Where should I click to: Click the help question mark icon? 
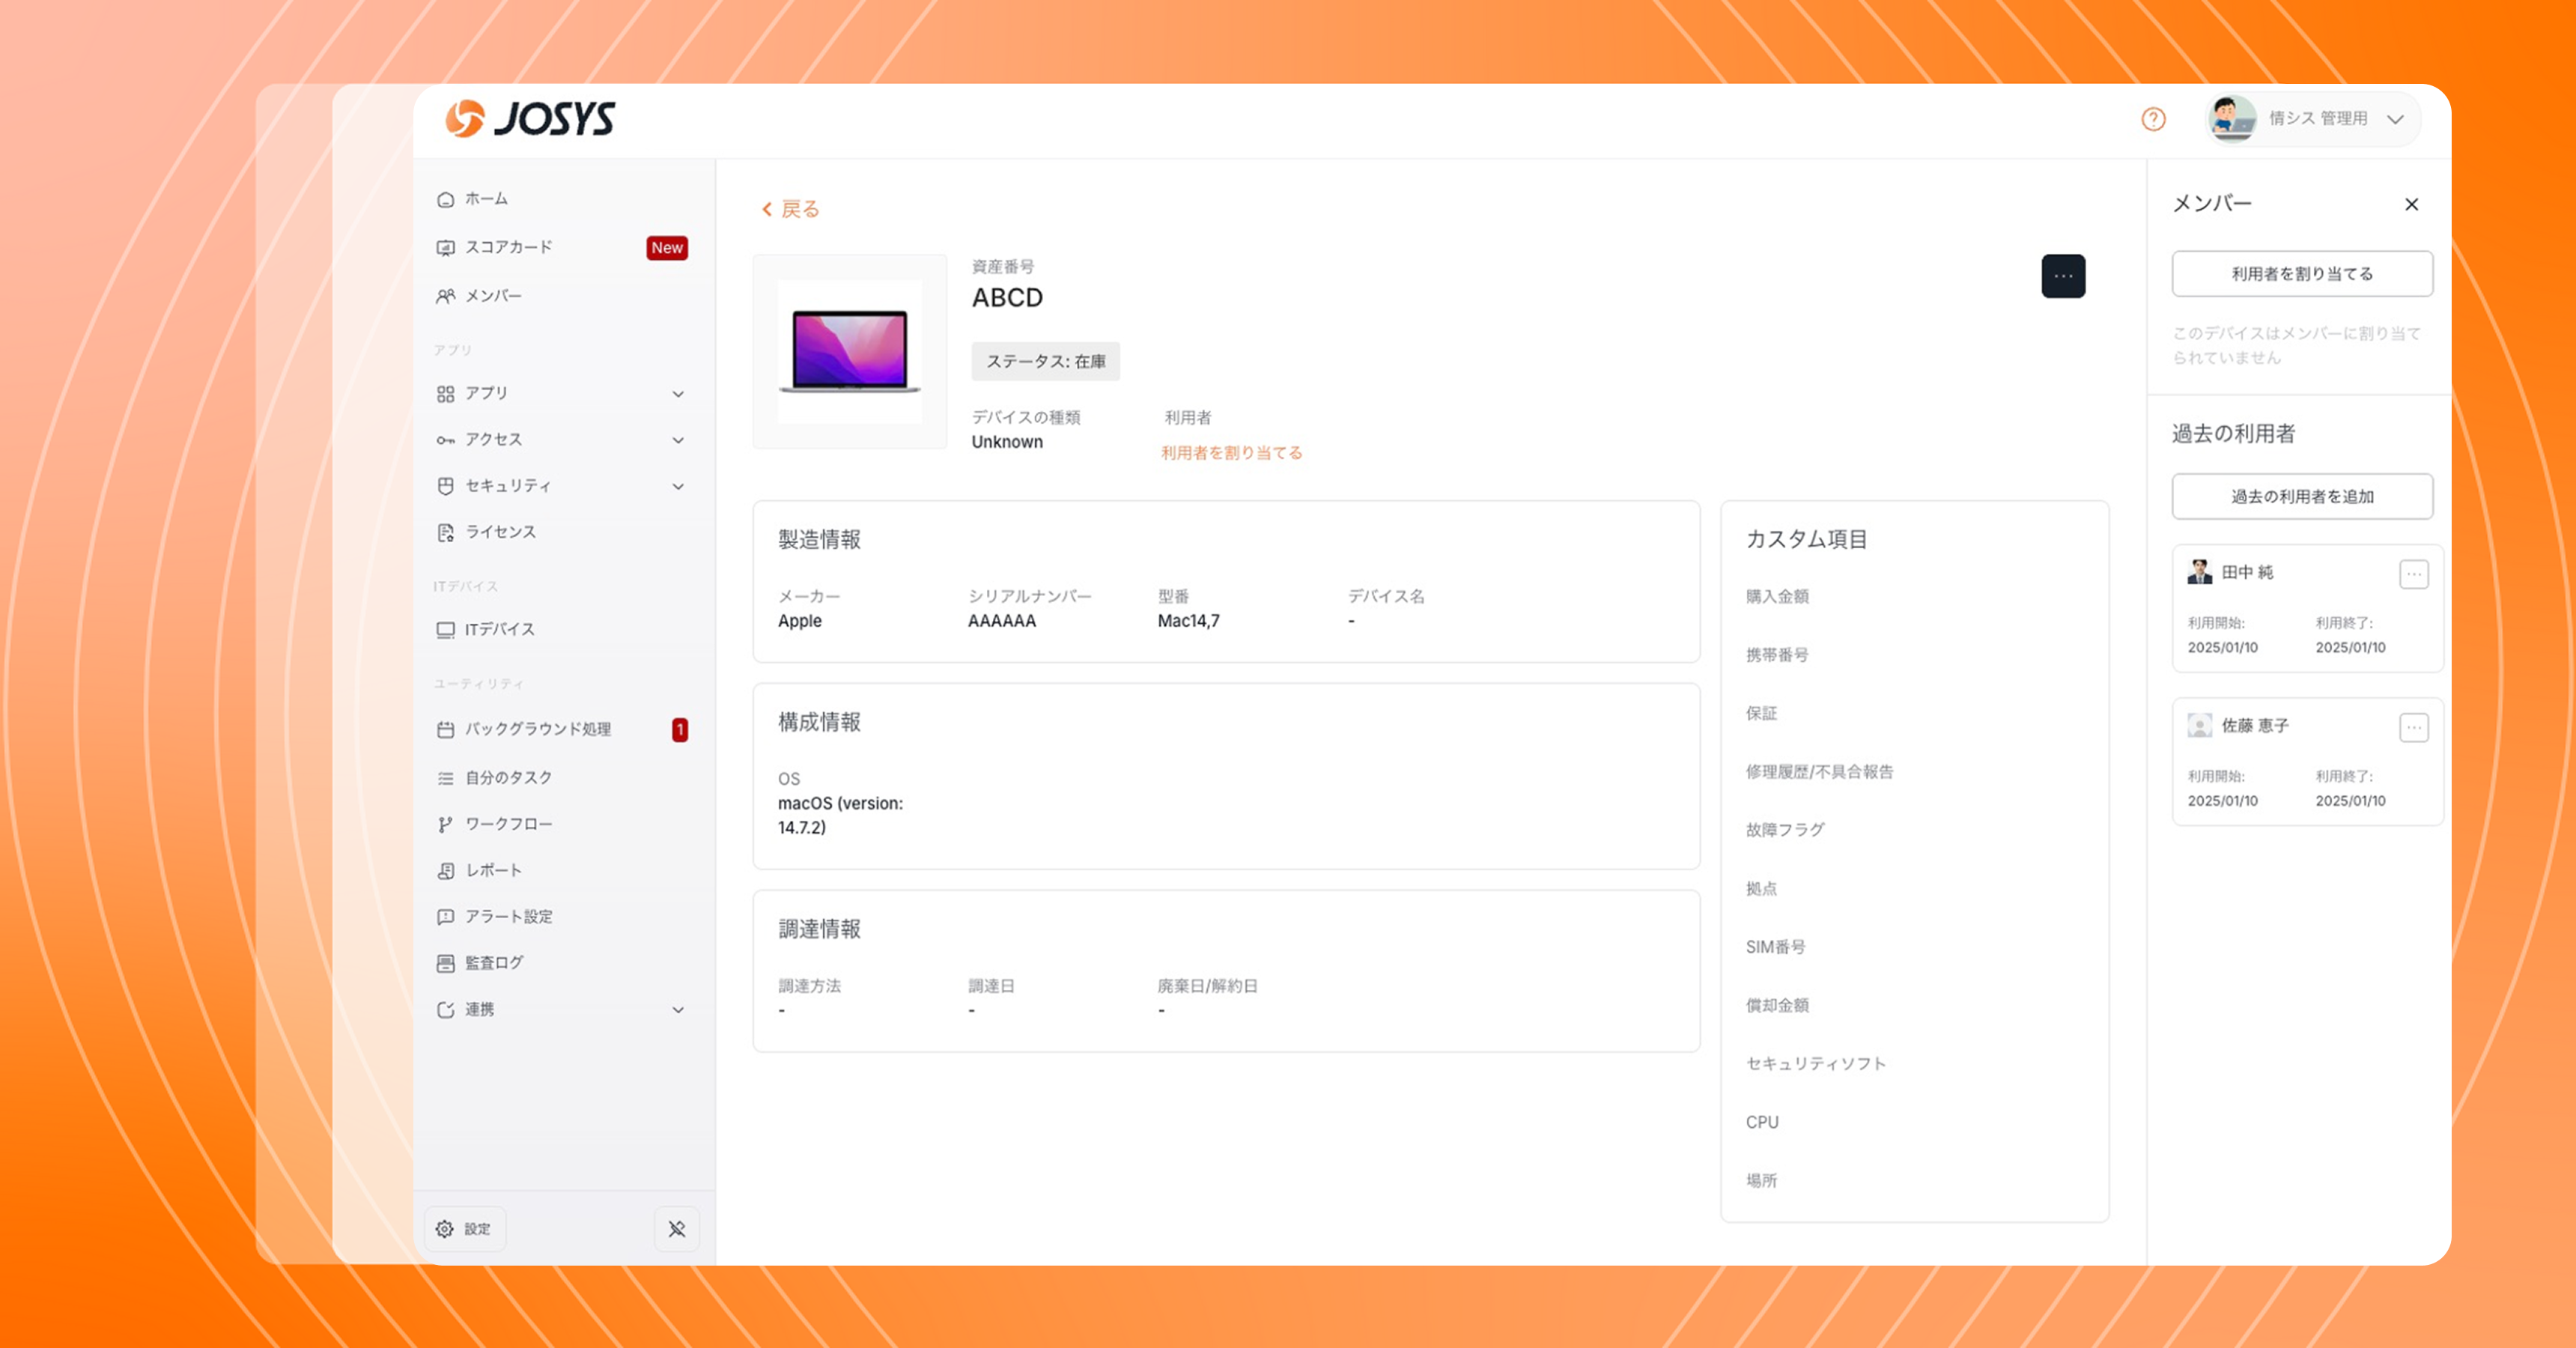coord(2153,120)
